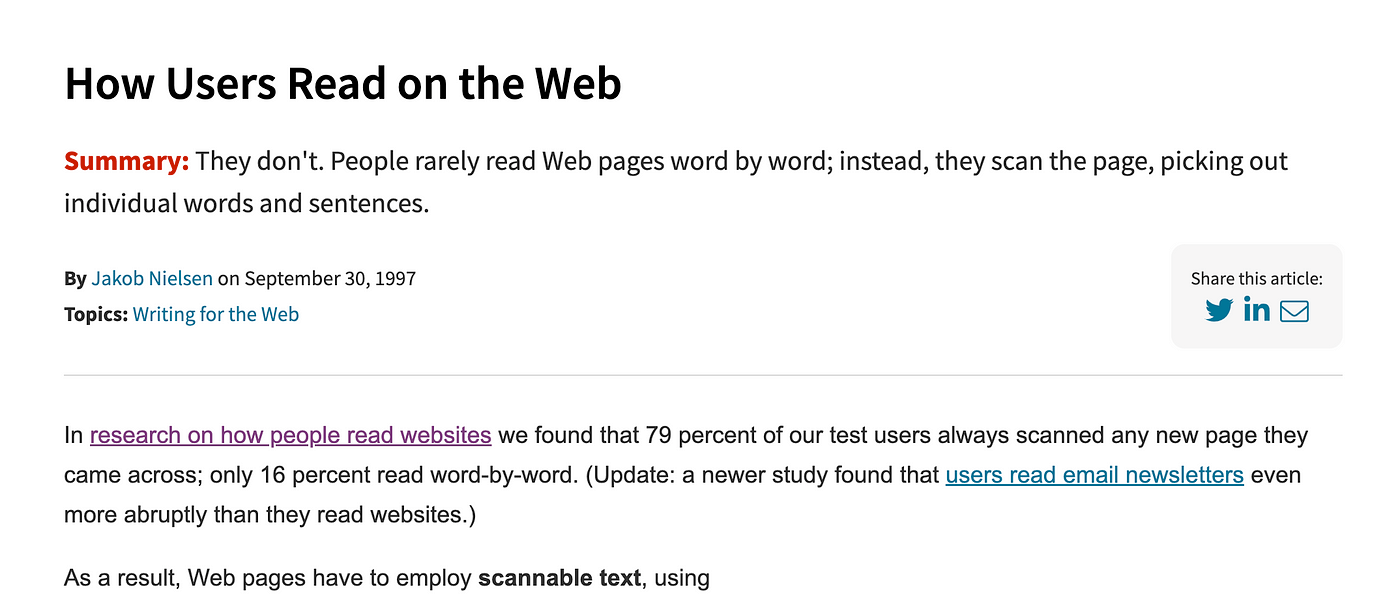This screenshot has height=607, width=1400.
Task: Follow the research on how people read websites link
Action: coord(291,435)
